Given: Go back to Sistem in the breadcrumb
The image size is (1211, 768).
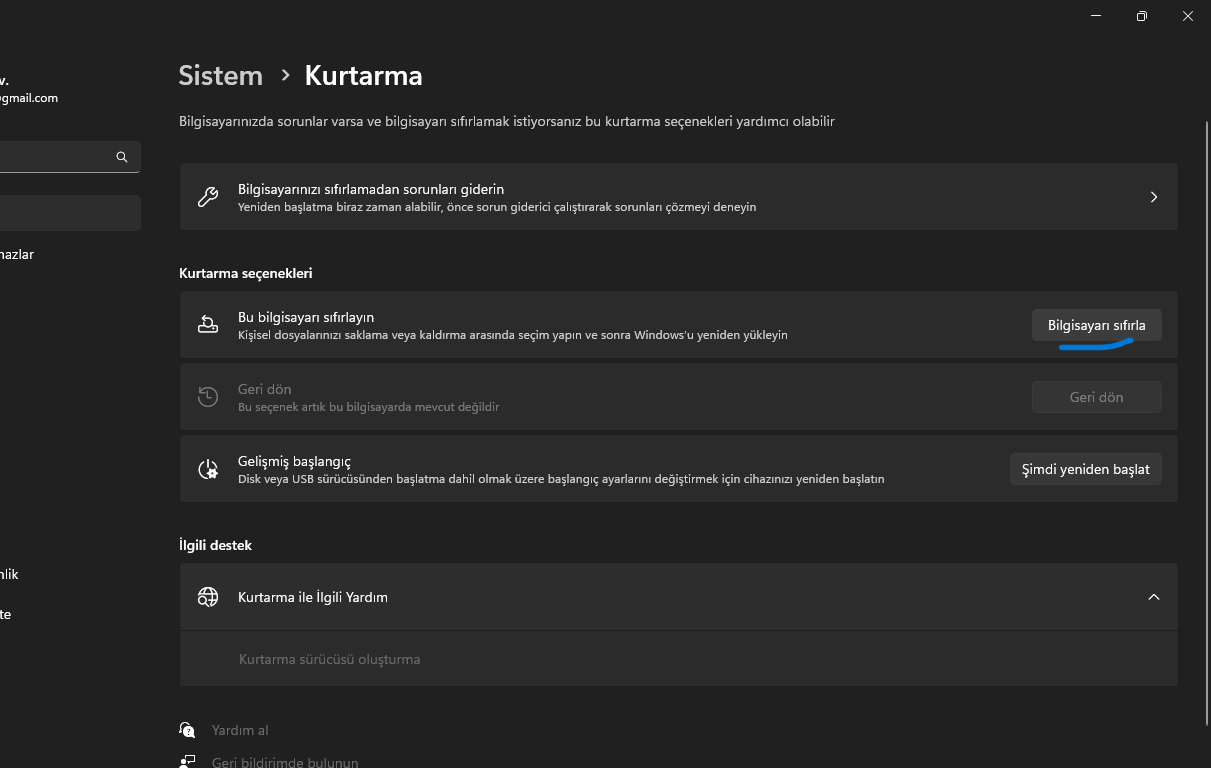Looking at the screenshot, I should 220,76.
